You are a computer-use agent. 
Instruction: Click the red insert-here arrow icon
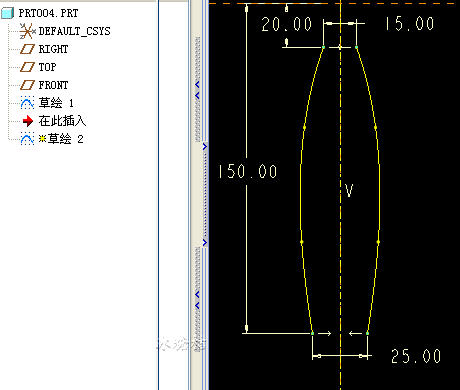pos(28,121)
